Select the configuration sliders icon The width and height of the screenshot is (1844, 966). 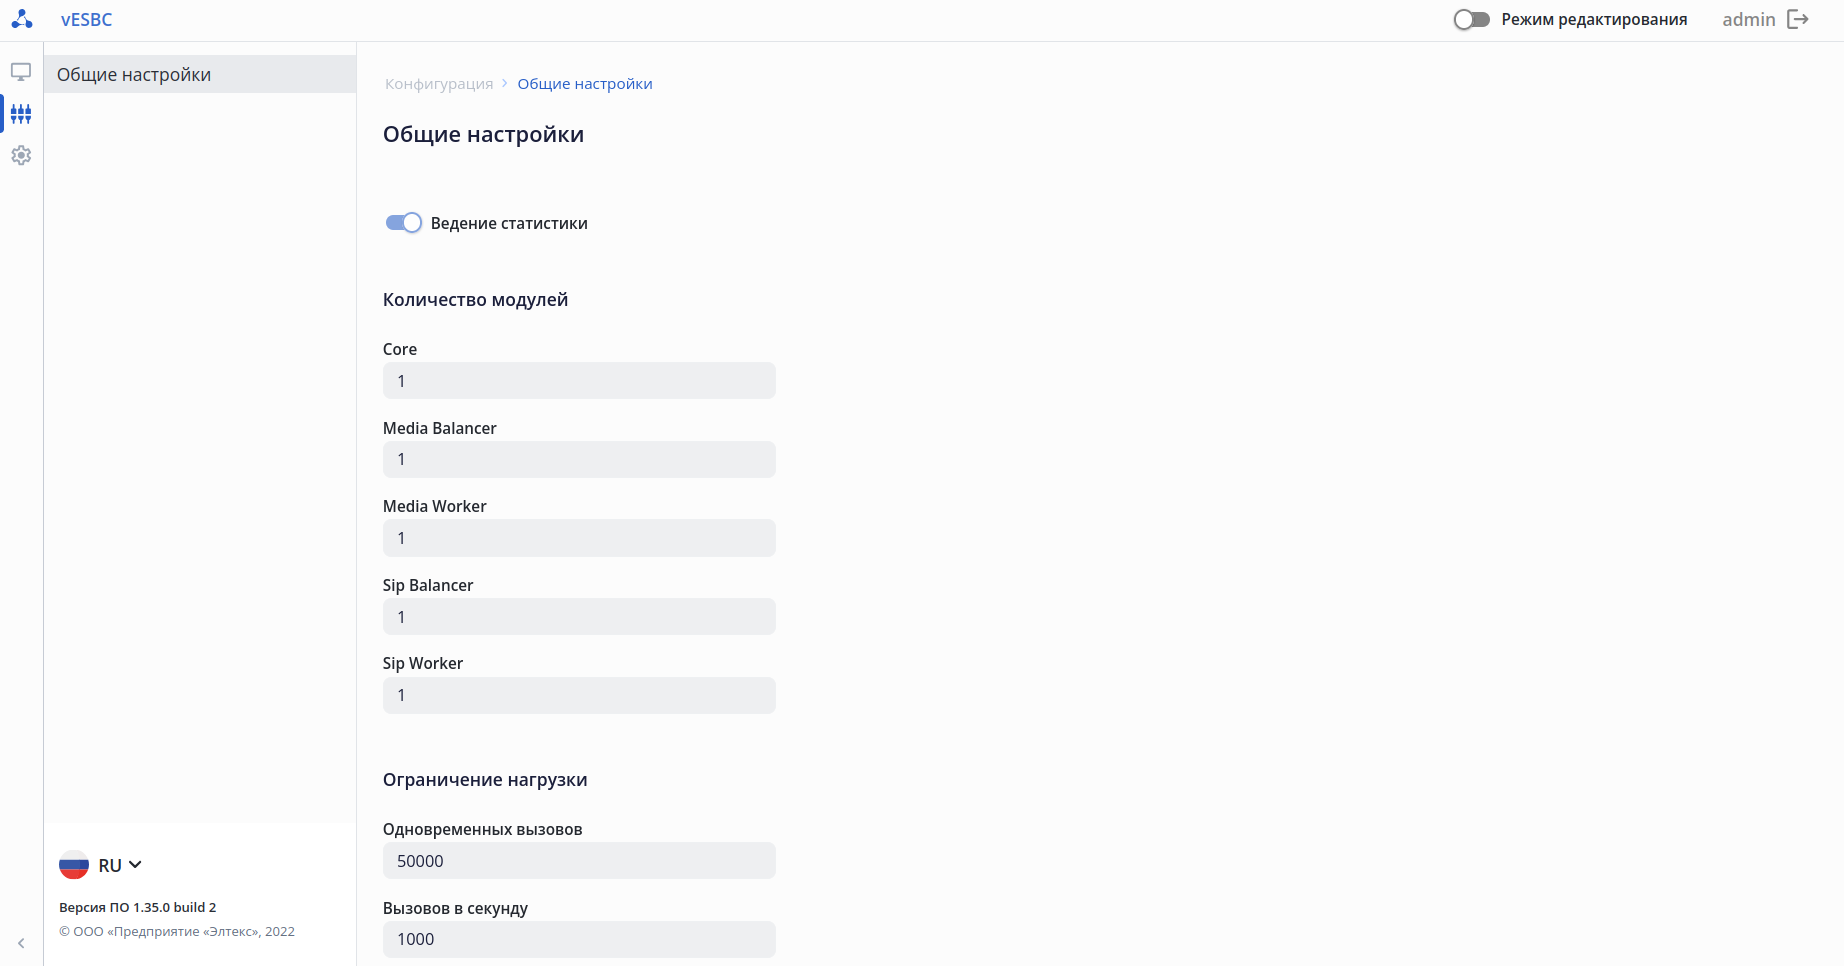click(21, 114)
